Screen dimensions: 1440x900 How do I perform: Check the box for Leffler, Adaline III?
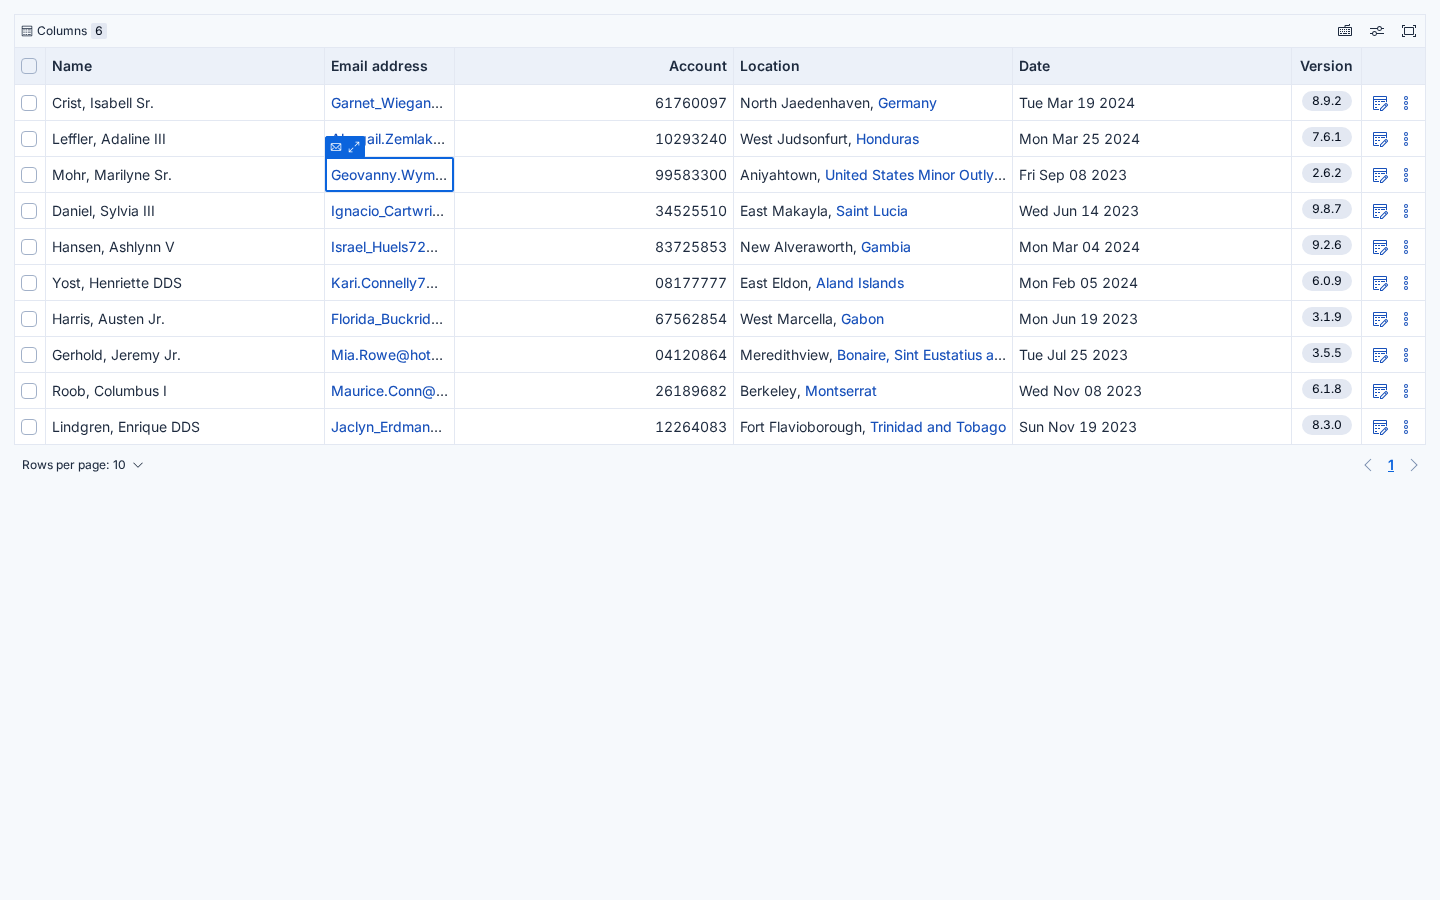pos(29,139)
